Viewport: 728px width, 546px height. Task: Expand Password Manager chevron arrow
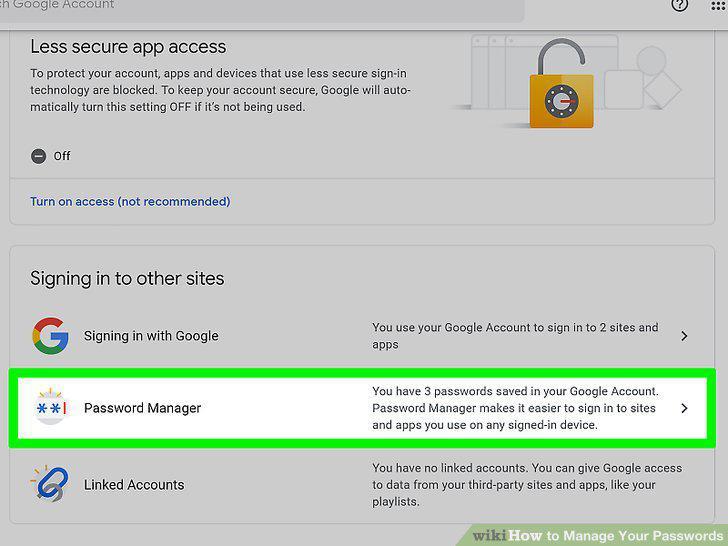point(684,408)
